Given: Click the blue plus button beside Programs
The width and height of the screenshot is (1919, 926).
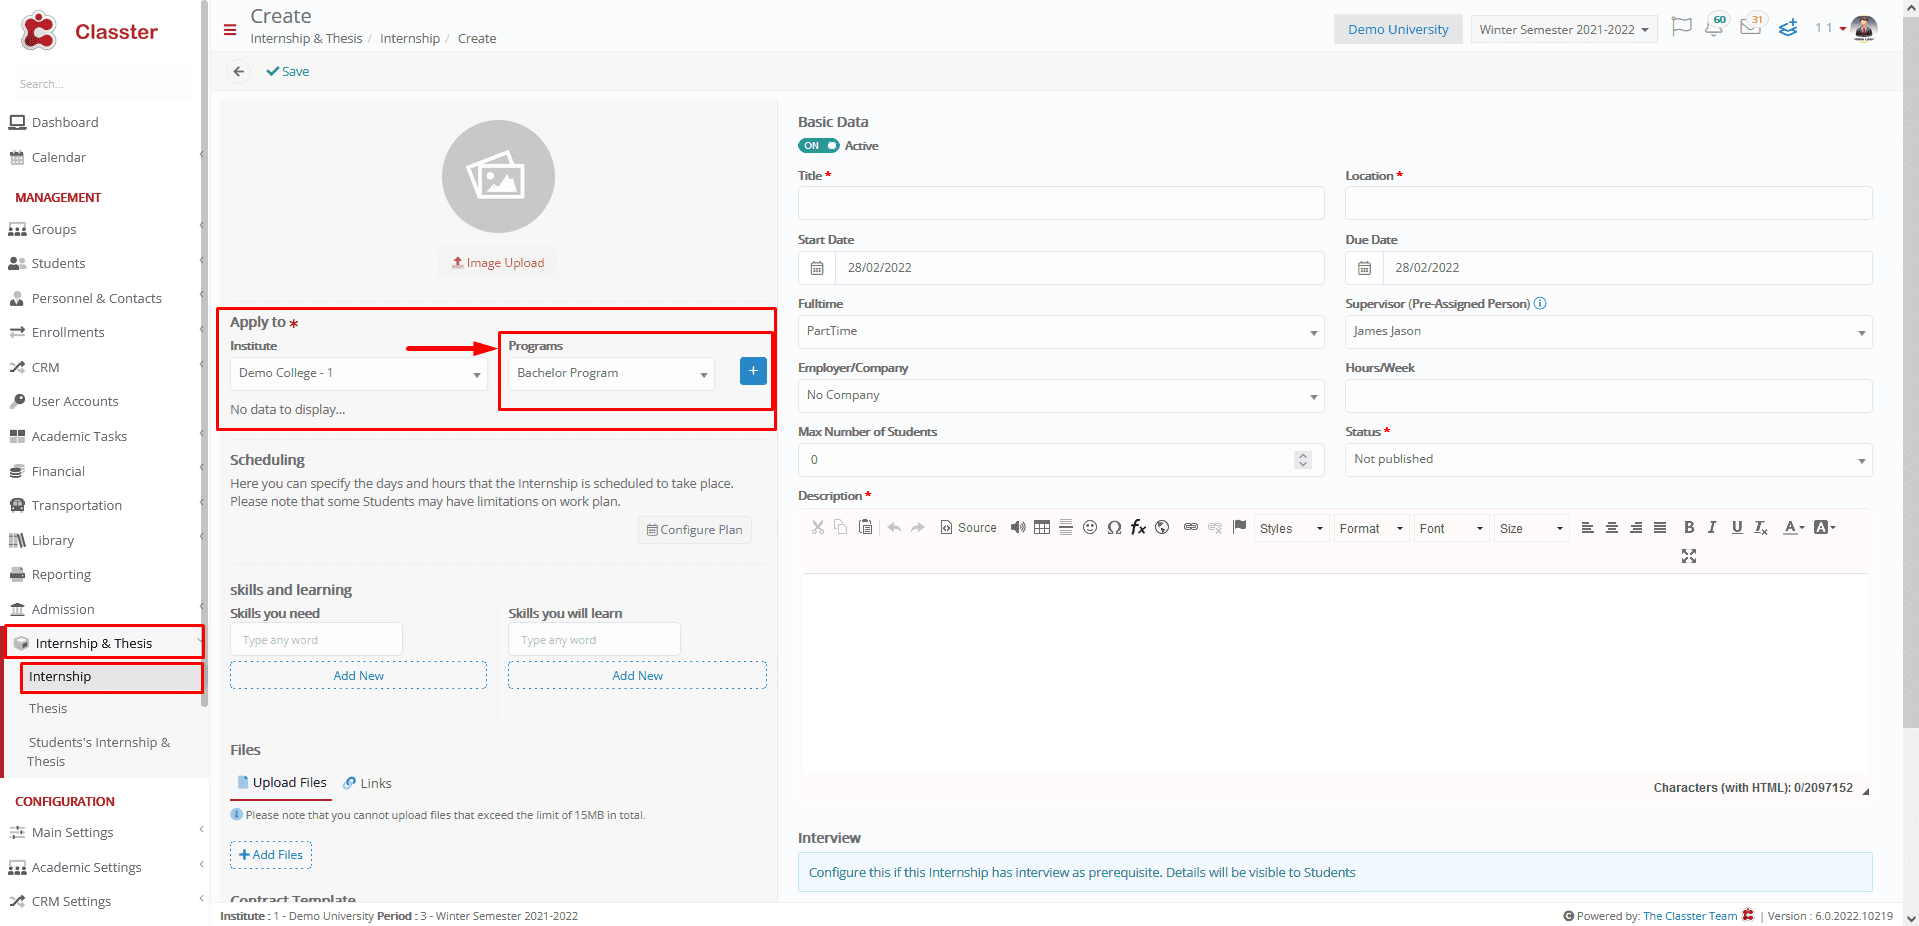Looking at the screenshot, I should click(x=753, y=371).
